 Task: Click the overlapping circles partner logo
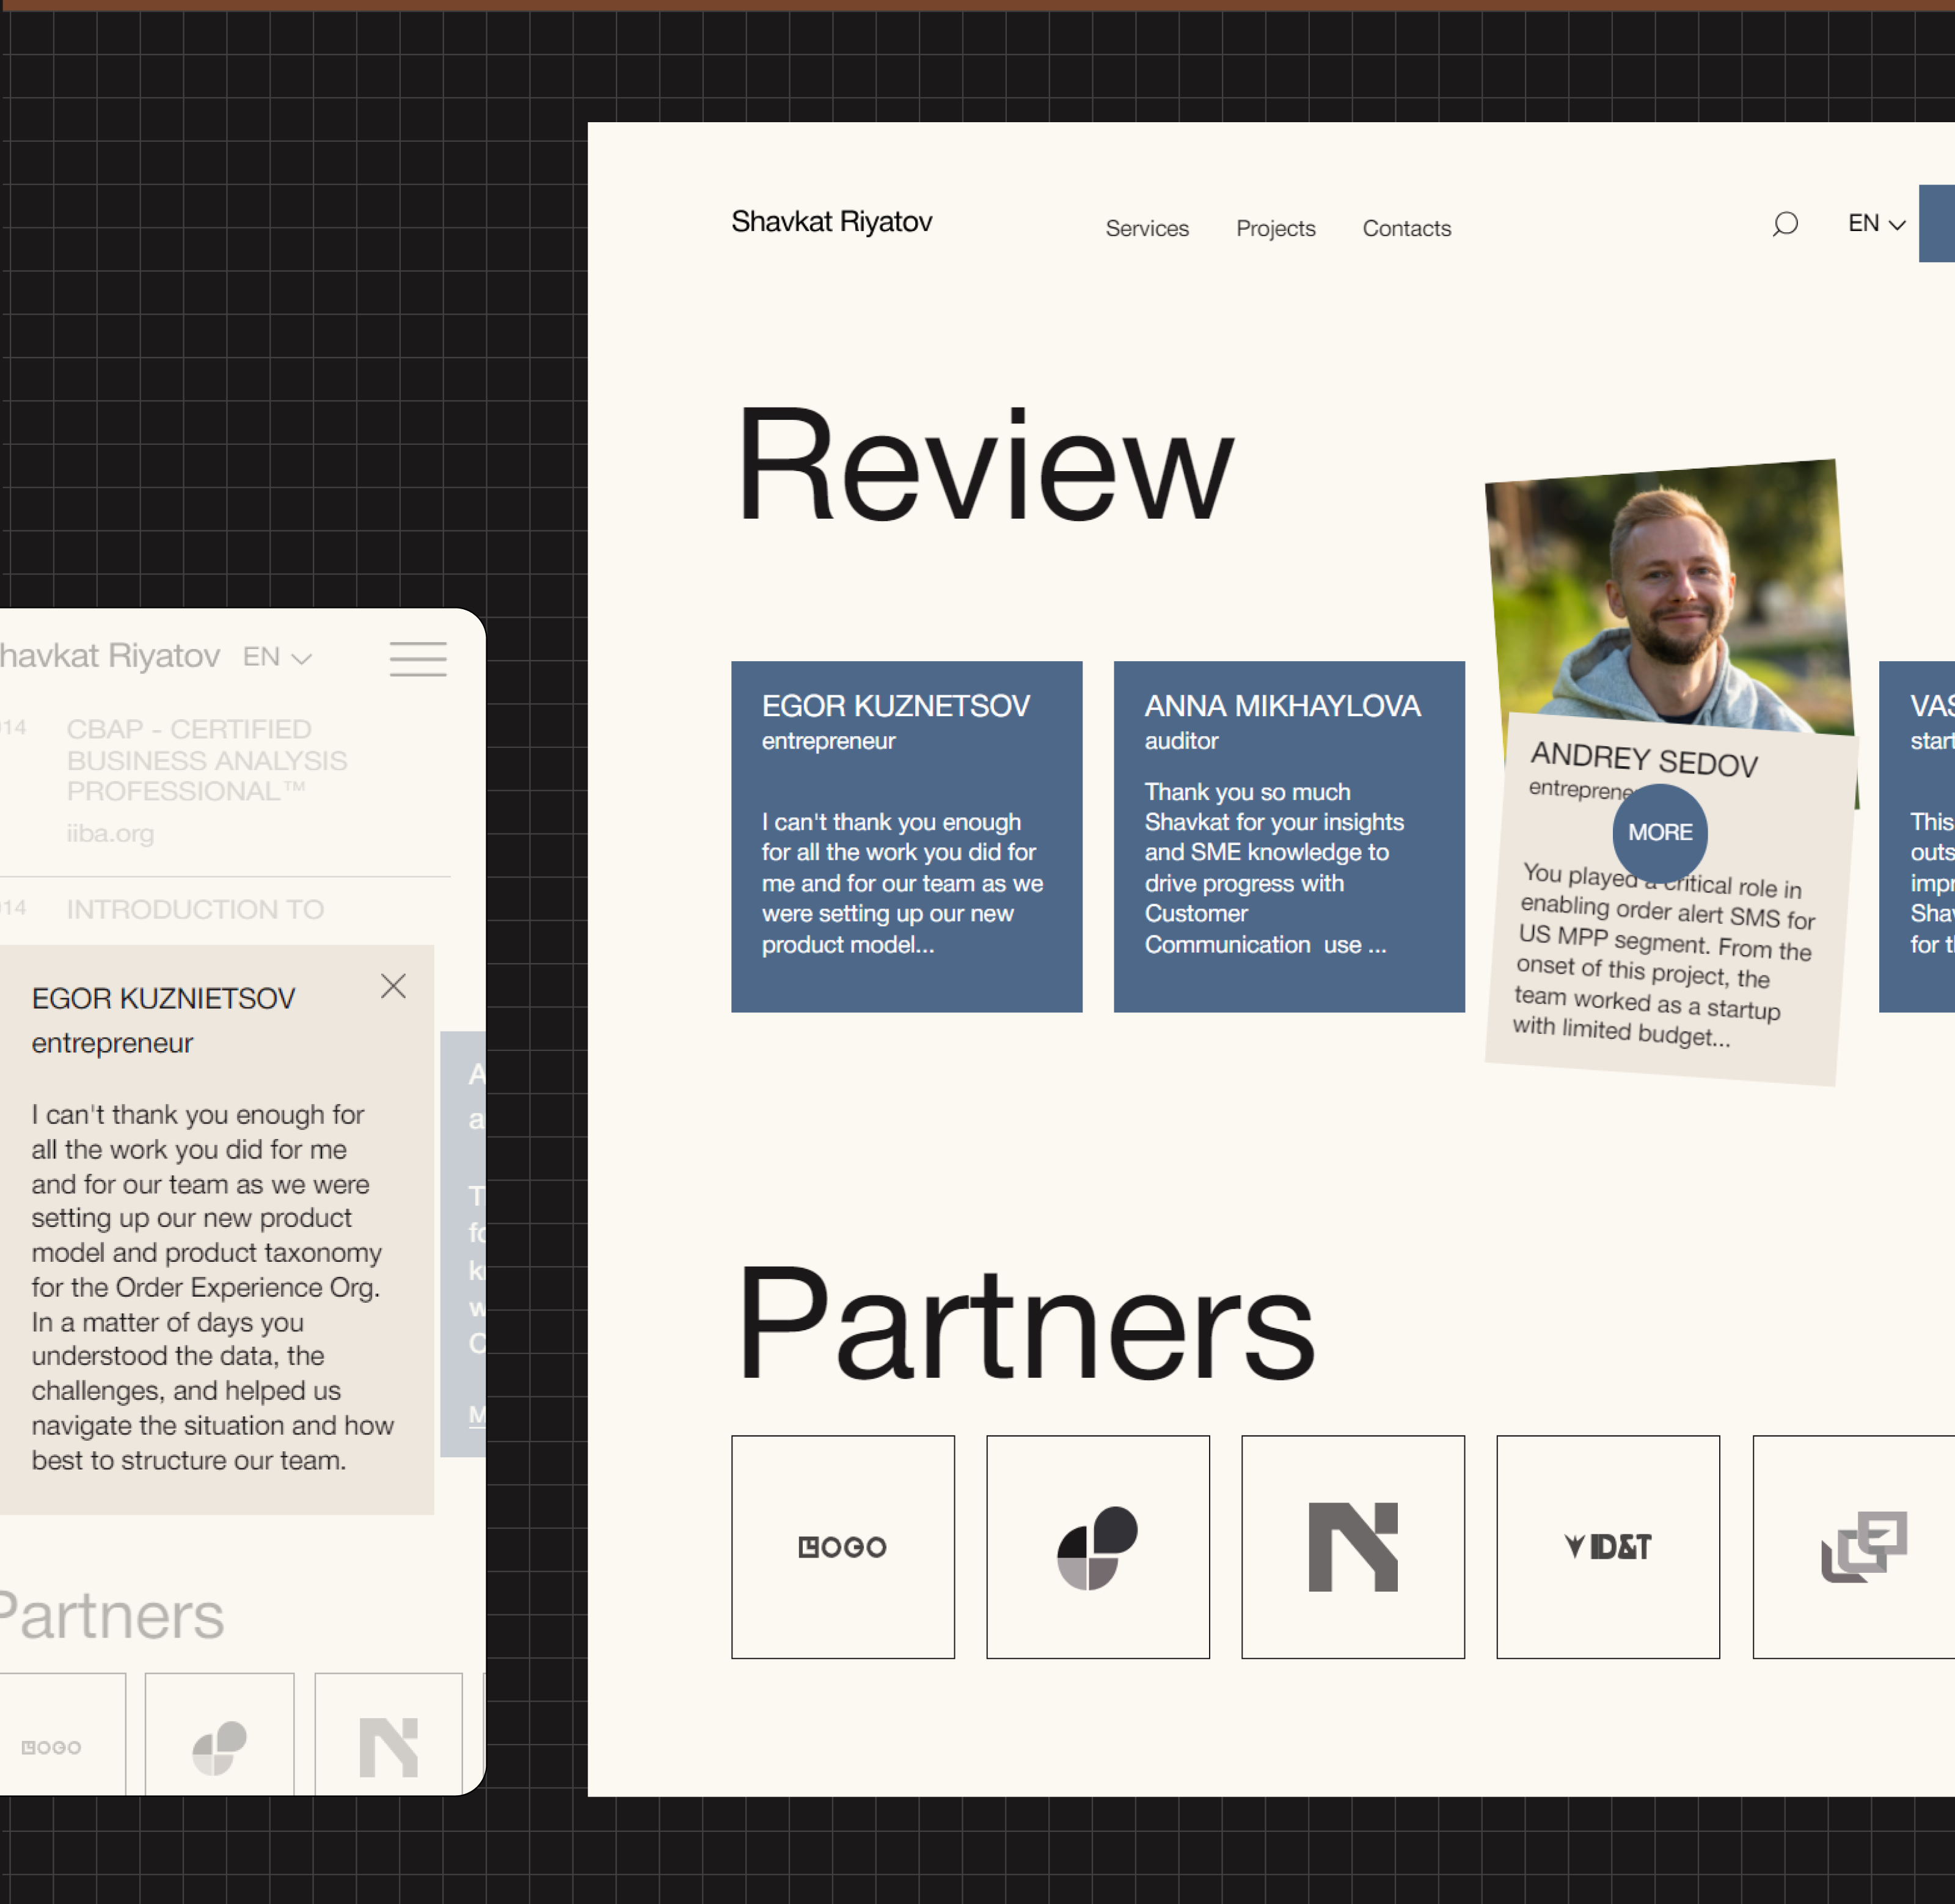point(1097,1547)
